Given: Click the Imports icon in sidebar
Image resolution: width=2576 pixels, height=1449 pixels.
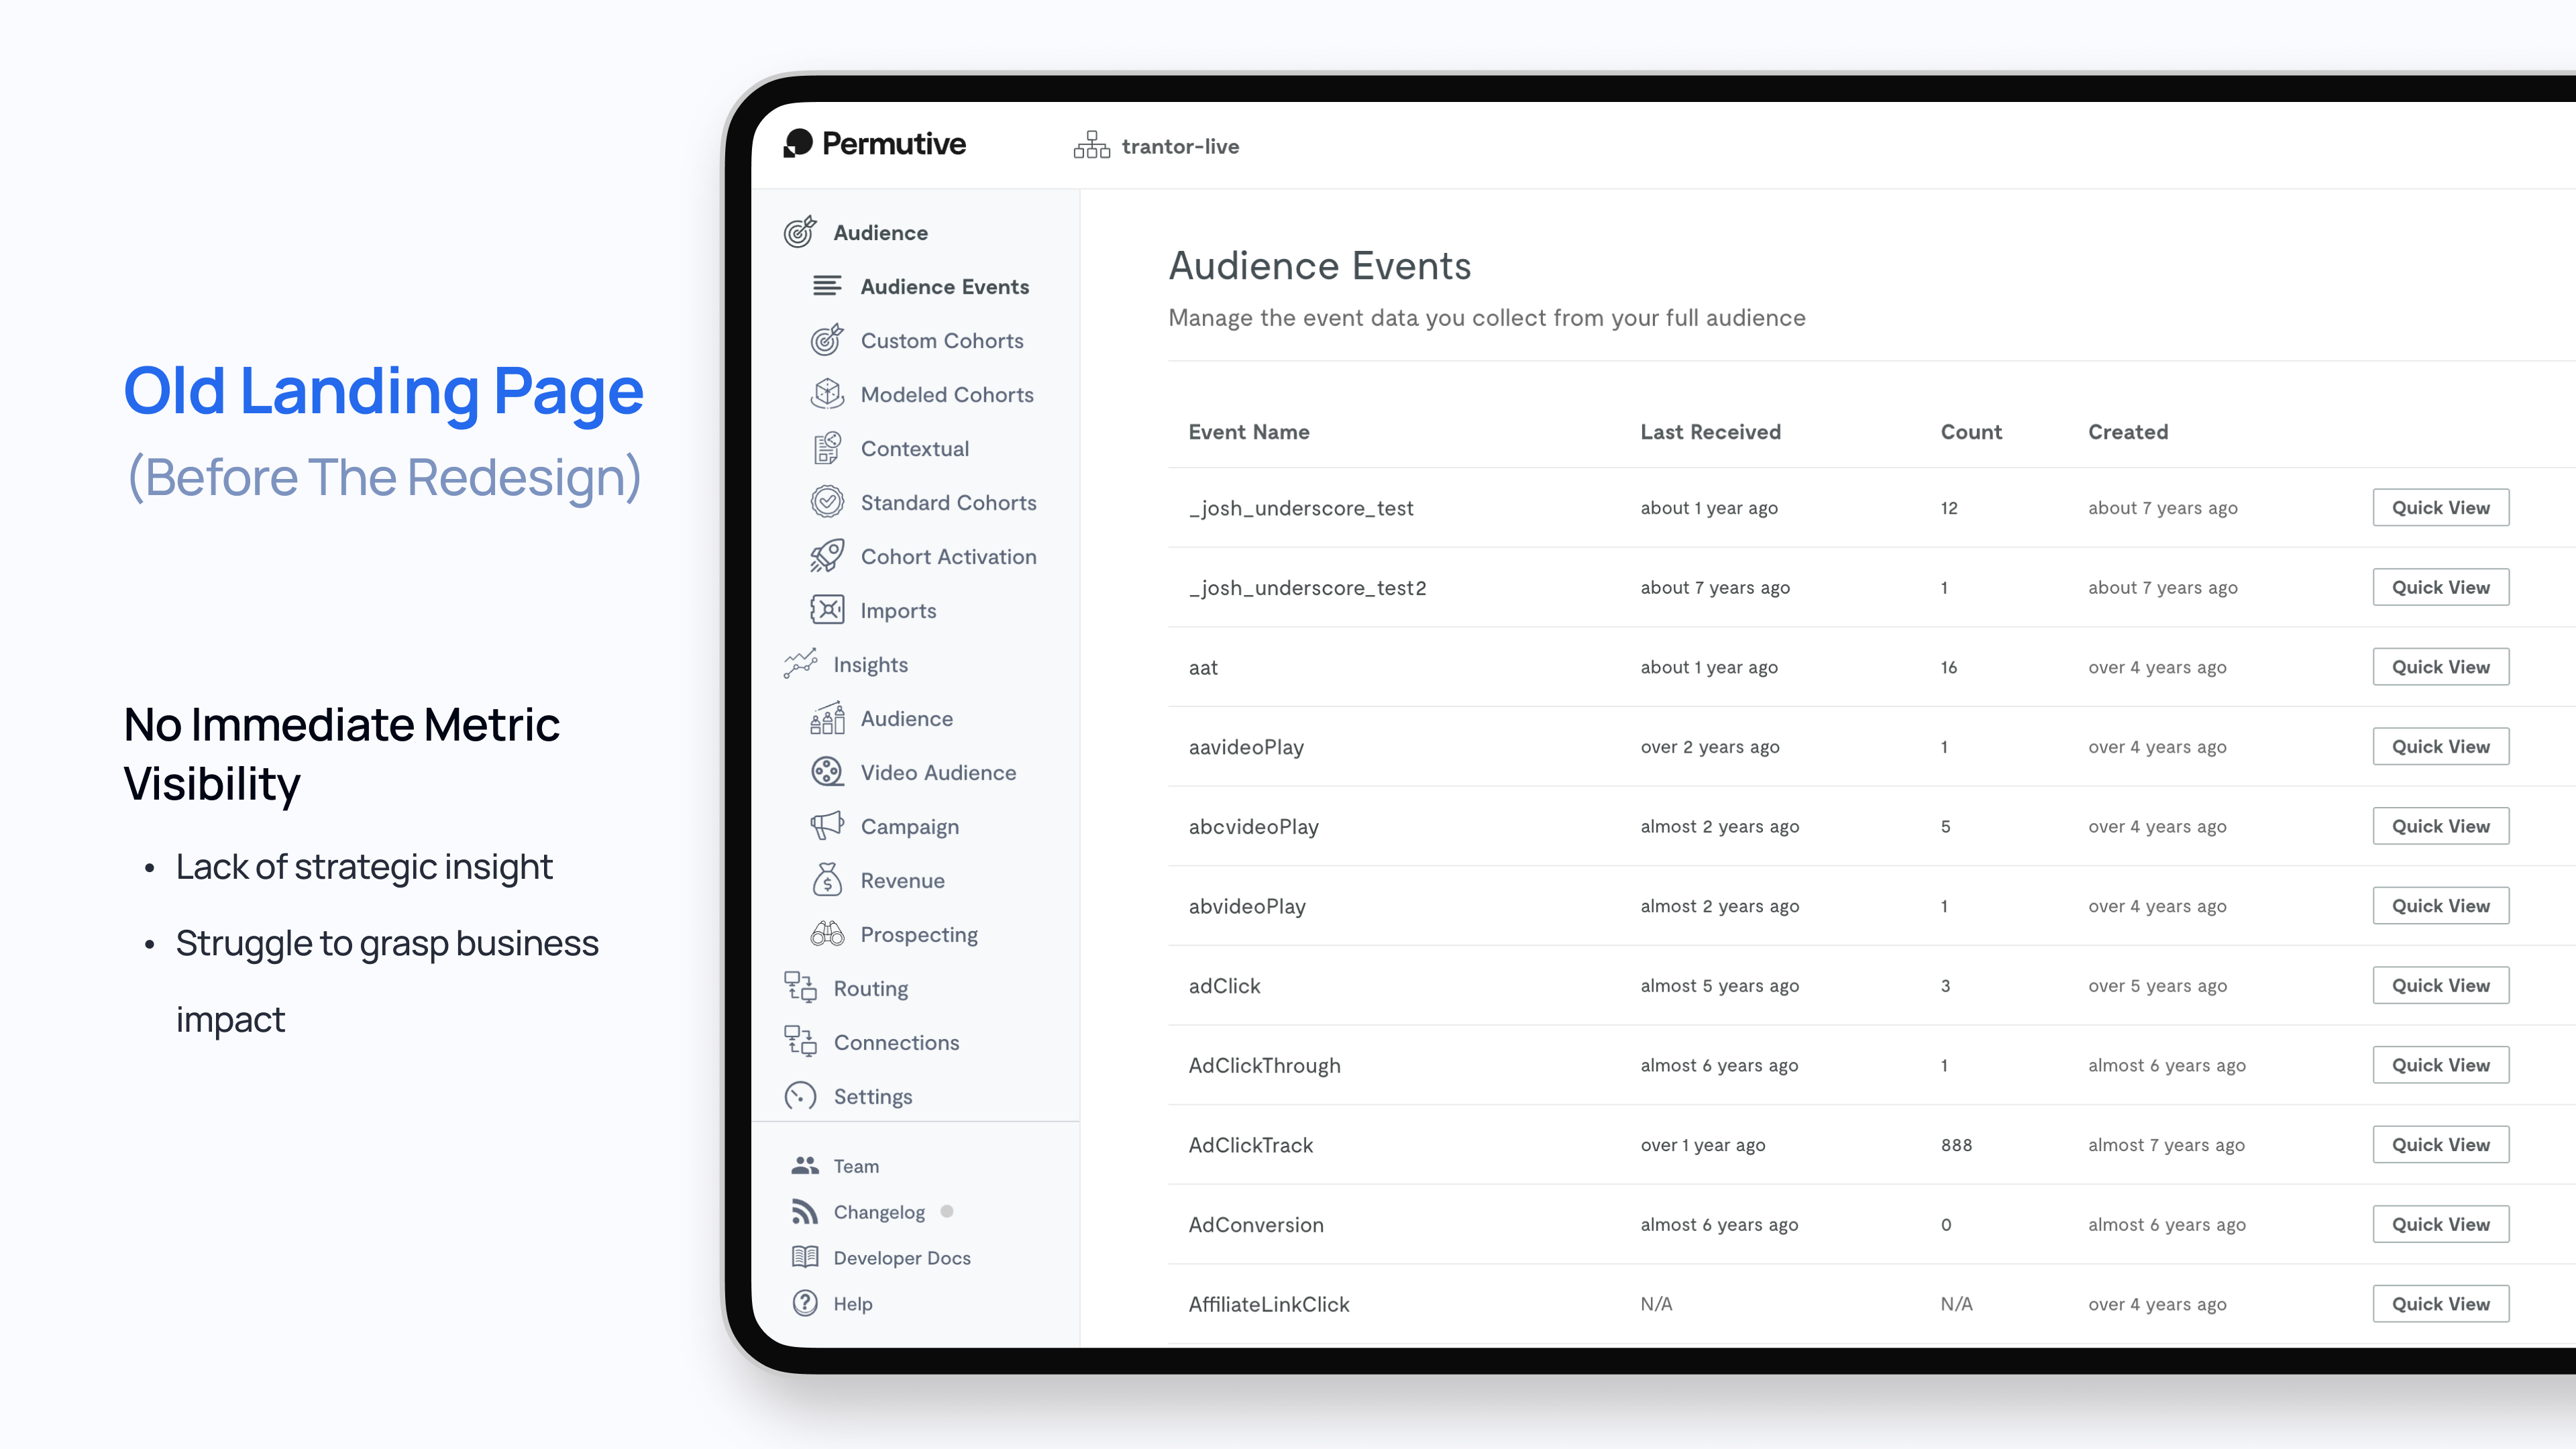Looking at the screenshot, I should [x=826, y=610].
